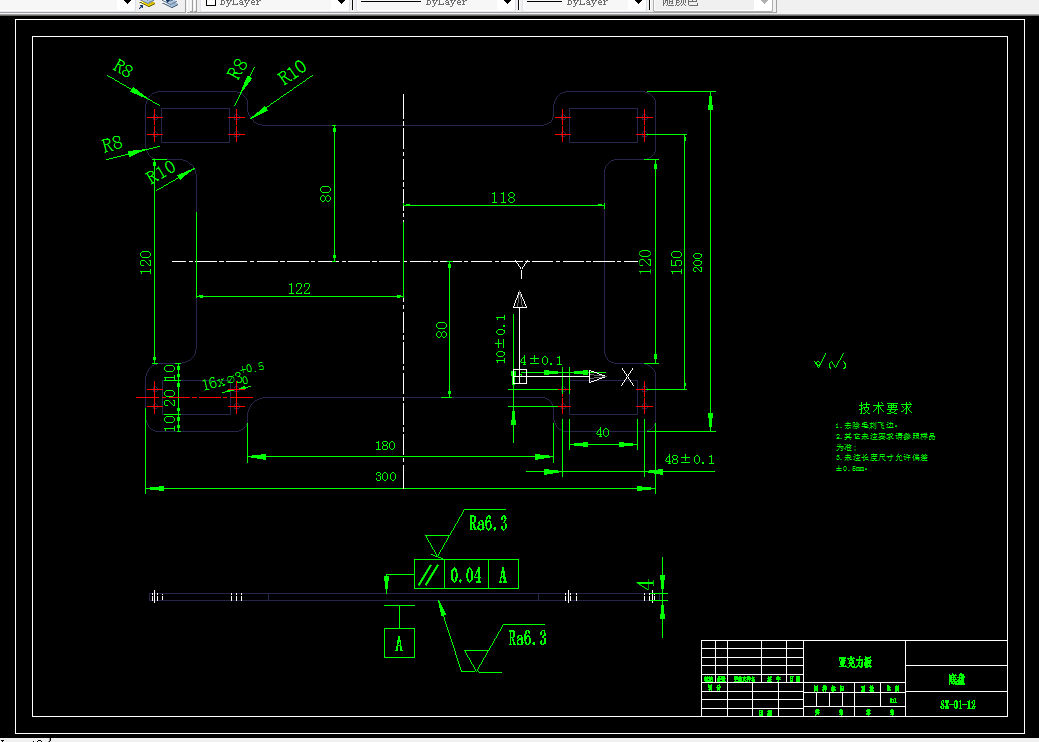Pick the lower Ra6.3 surface roughness triangle
Image resolution: width=1039 pixels, height=742 pixels.
[476, 661]
